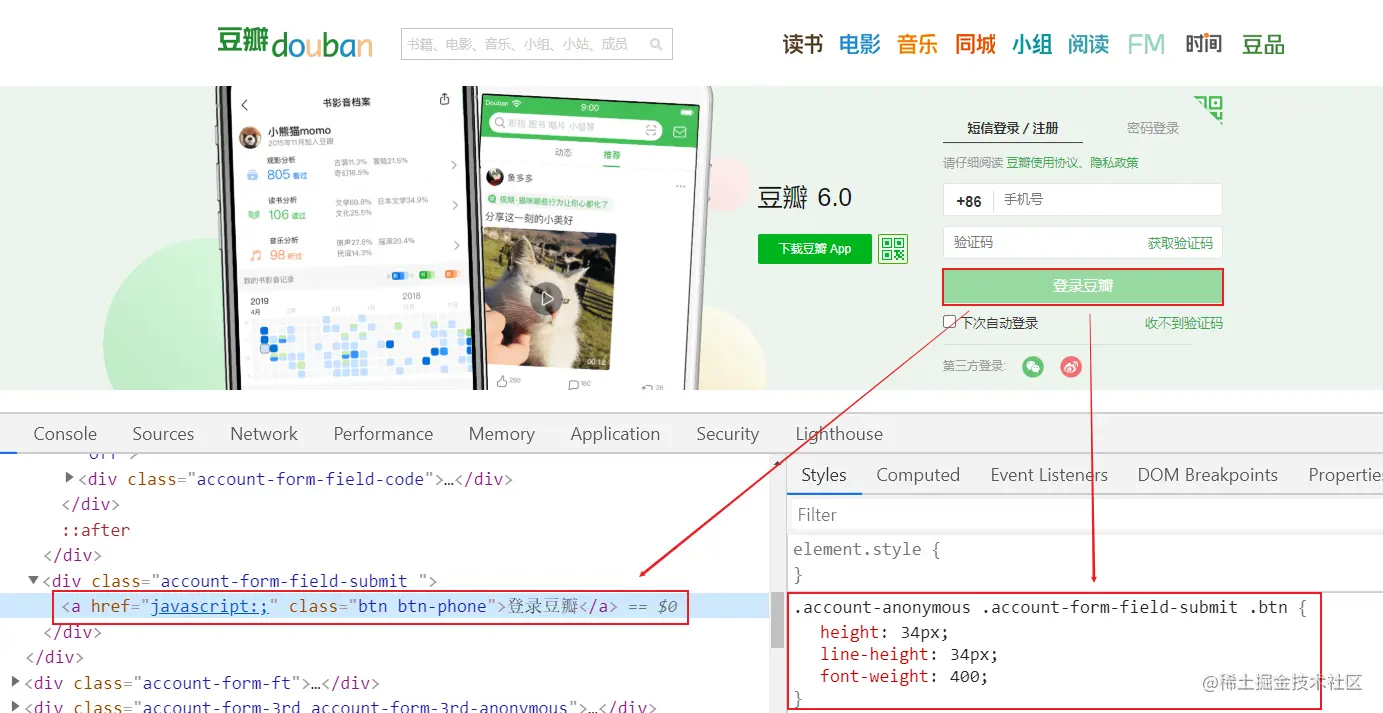Screen dimensions: 1383x713
Task: Open 阅读 in the navigation
Action: (x=1088, y=44)
